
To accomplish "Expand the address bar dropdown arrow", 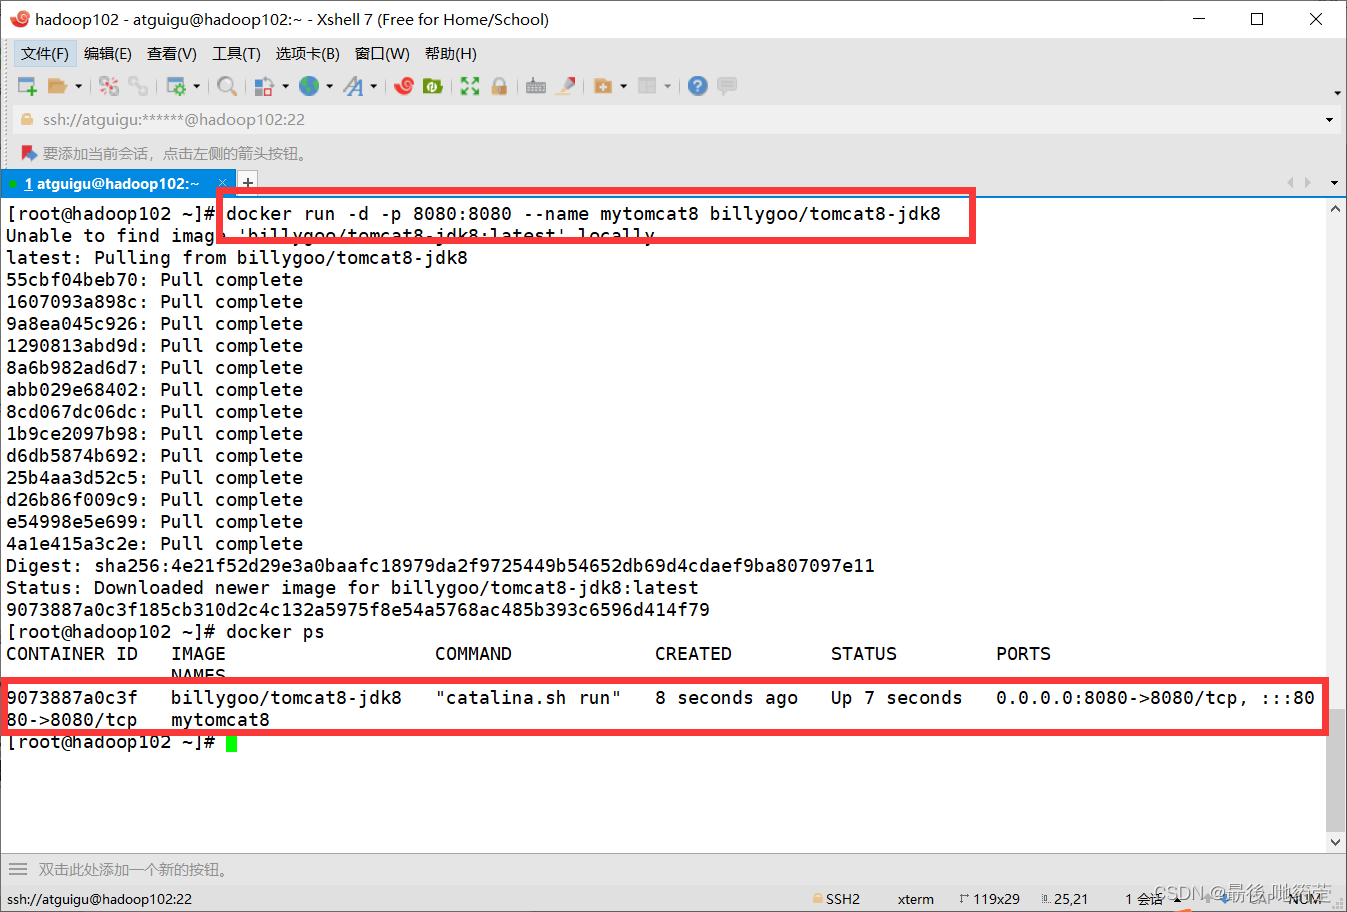I will 1329,120.
